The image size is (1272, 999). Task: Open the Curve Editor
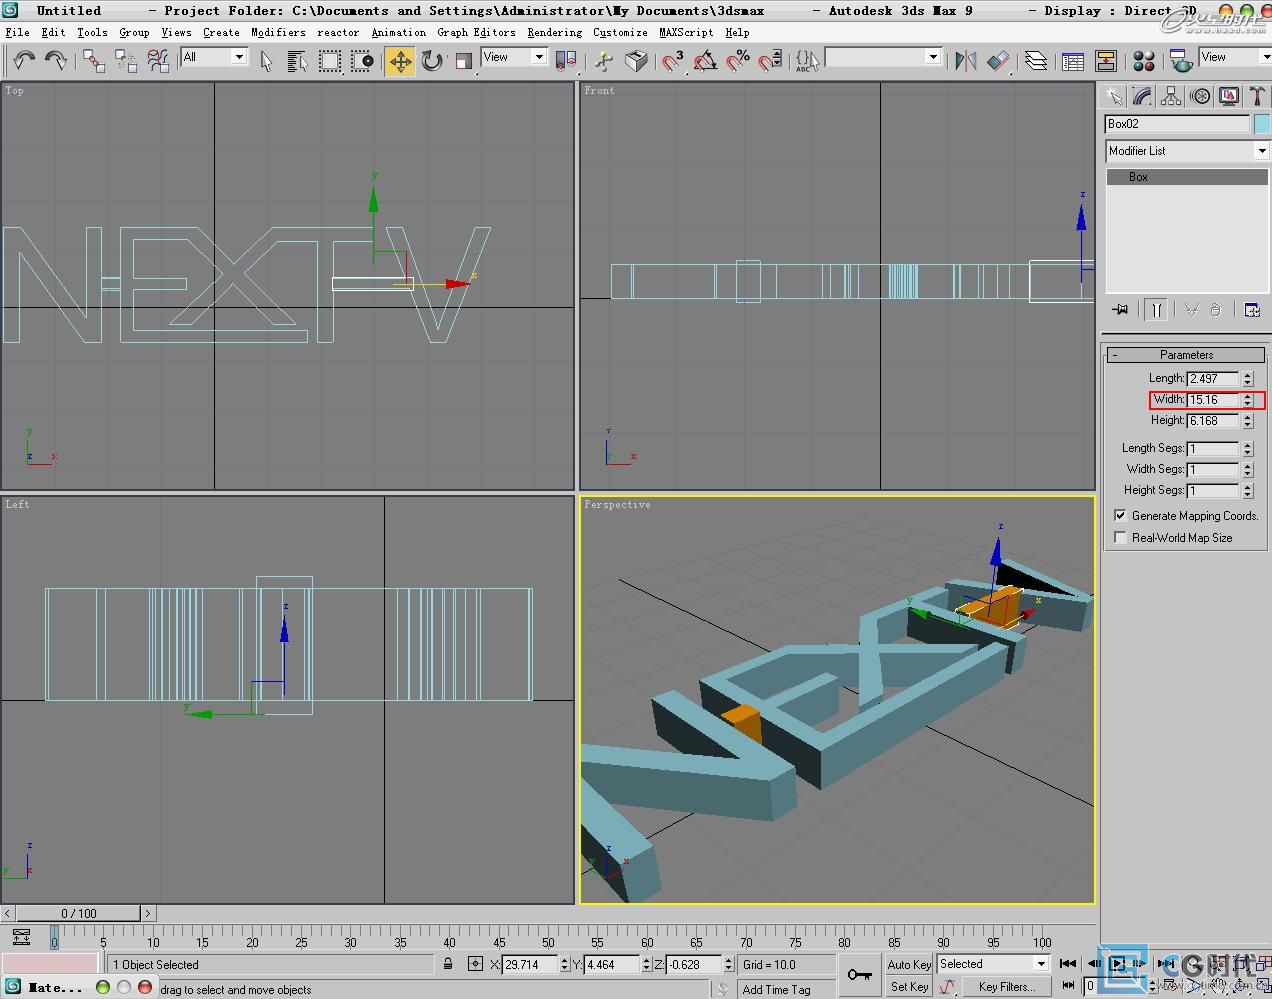click(1073, 61)
